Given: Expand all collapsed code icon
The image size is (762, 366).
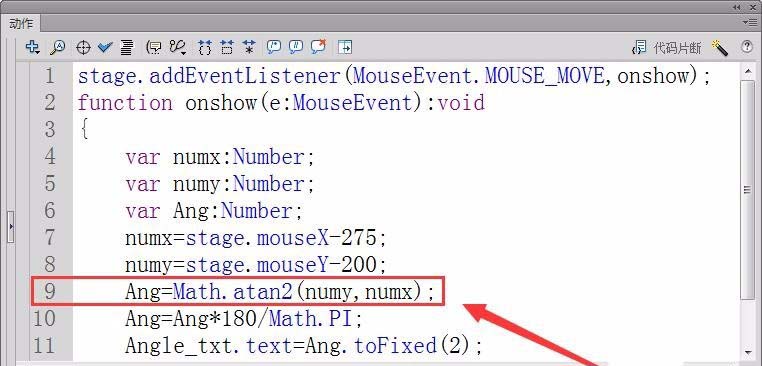Looking at the screenshot, I should 249,47.
